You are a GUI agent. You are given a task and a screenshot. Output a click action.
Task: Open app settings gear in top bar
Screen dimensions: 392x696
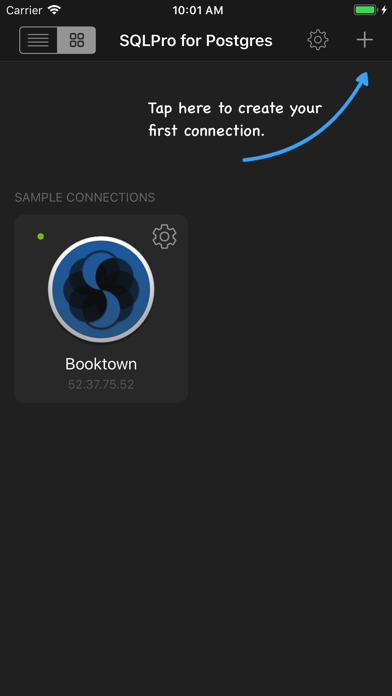coord(318,40)
